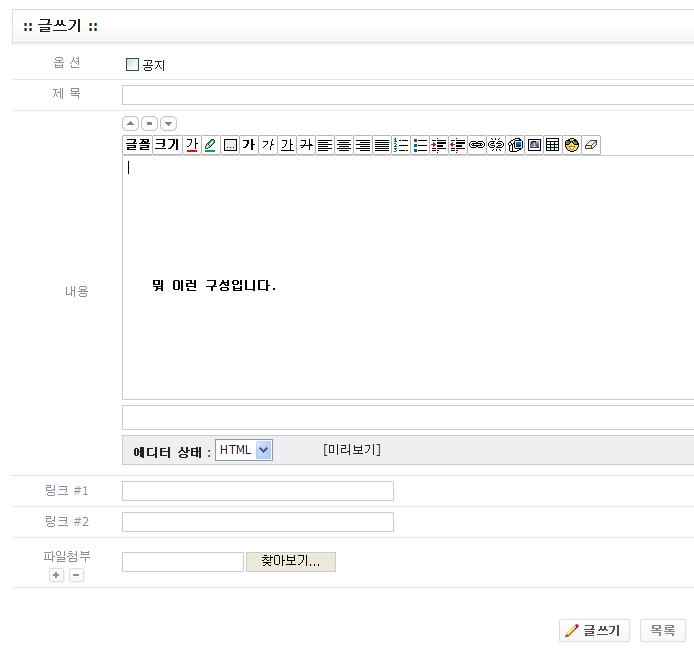Clear formatting with eraser icon
The image size is (694, 654).
(591, 145)
